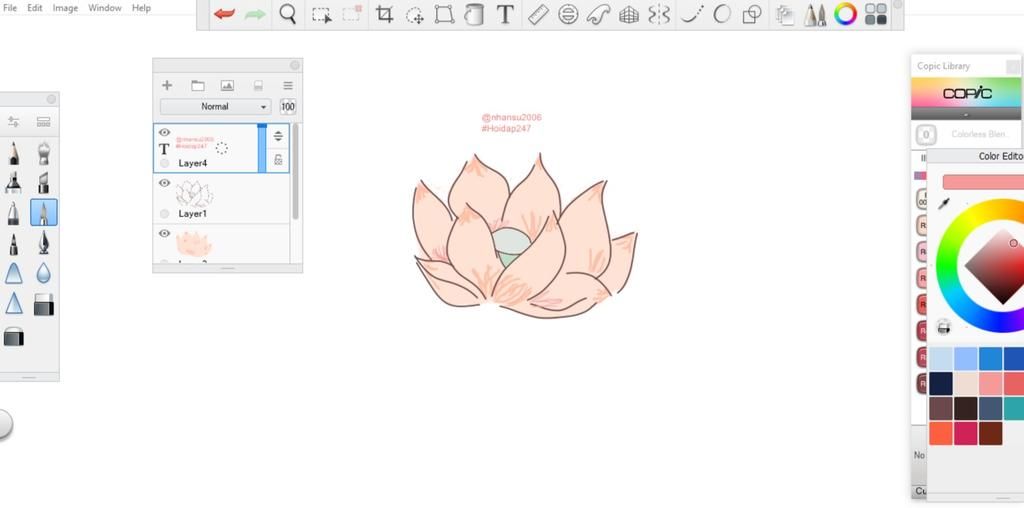Select the crimson red palette swatch
The width and height of the screenshot is (1024, 508).
[x=966, y=434]
